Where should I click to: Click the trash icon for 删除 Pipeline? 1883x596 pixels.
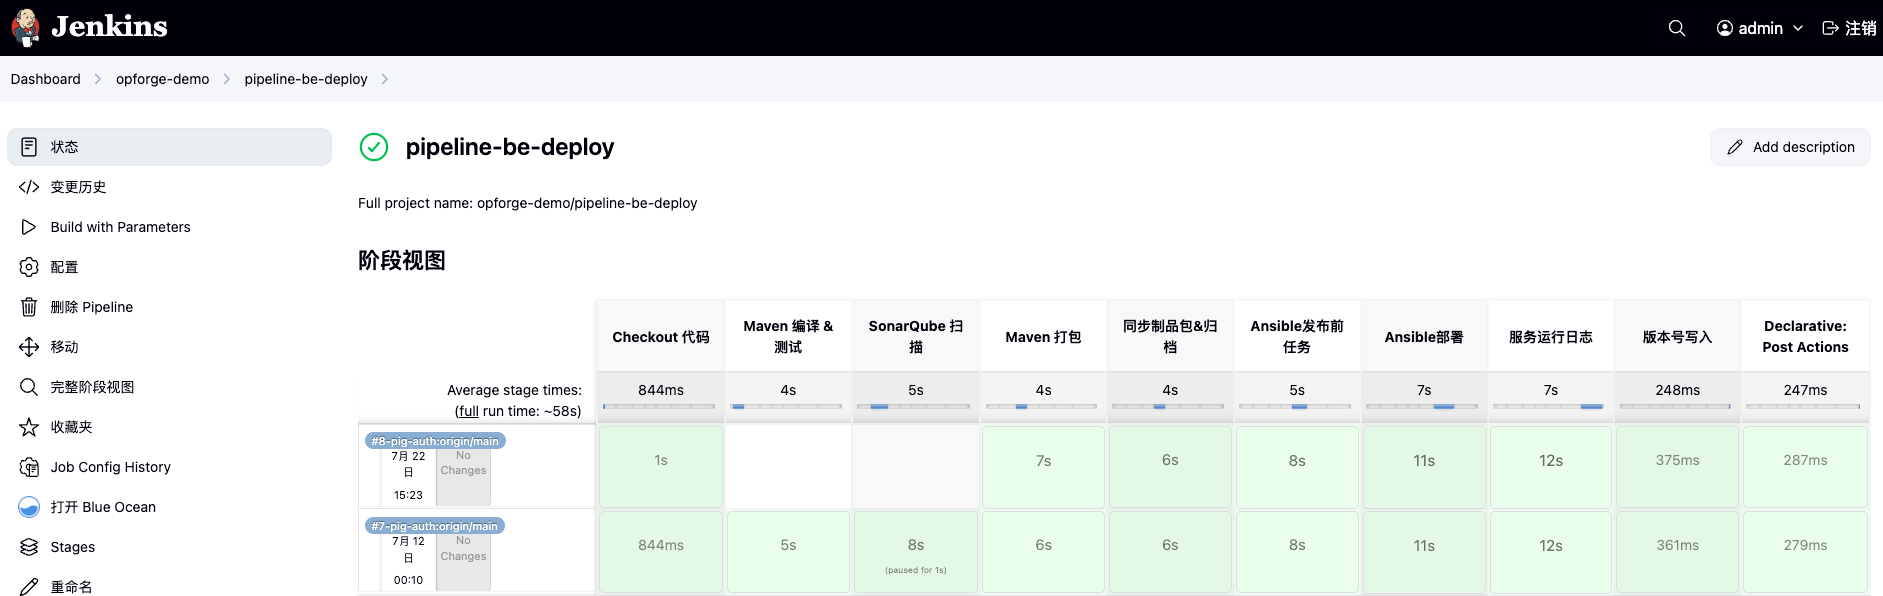[29, 307]
